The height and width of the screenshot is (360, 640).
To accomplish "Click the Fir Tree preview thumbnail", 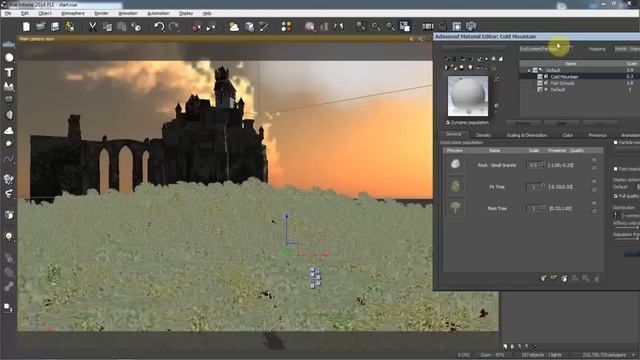I will [455, 186].
